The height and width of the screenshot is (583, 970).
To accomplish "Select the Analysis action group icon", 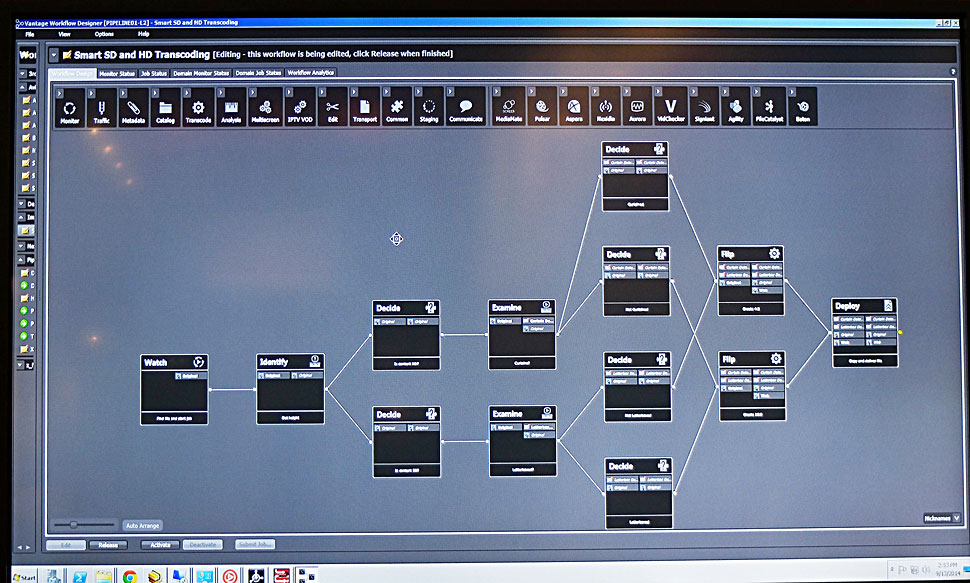I will point(231,107).
